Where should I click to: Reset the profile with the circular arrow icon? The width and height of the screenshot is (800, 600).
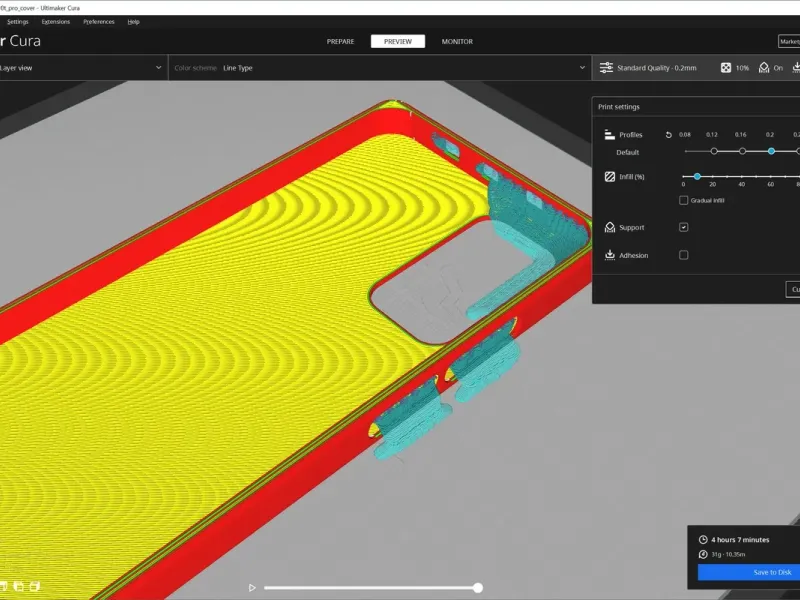(x=668, y=135)
